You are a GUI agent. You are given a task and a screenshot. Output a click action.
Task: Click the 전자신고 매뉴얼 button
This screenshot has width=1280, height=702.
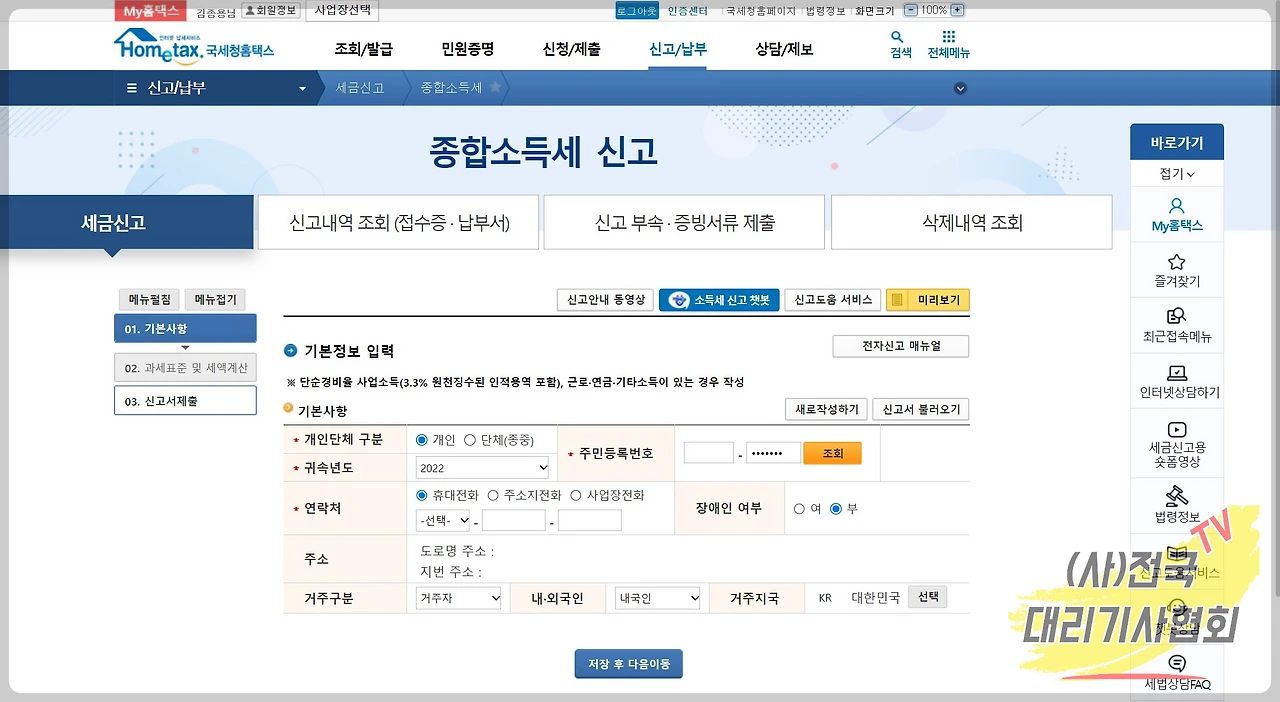pyautogui.click(x=901, y=346)
